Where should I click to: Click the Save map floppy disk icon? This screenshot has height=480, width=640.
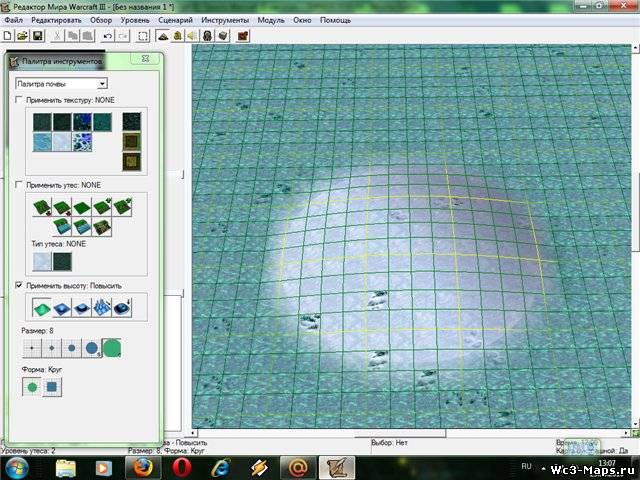[x=37, y=36]
